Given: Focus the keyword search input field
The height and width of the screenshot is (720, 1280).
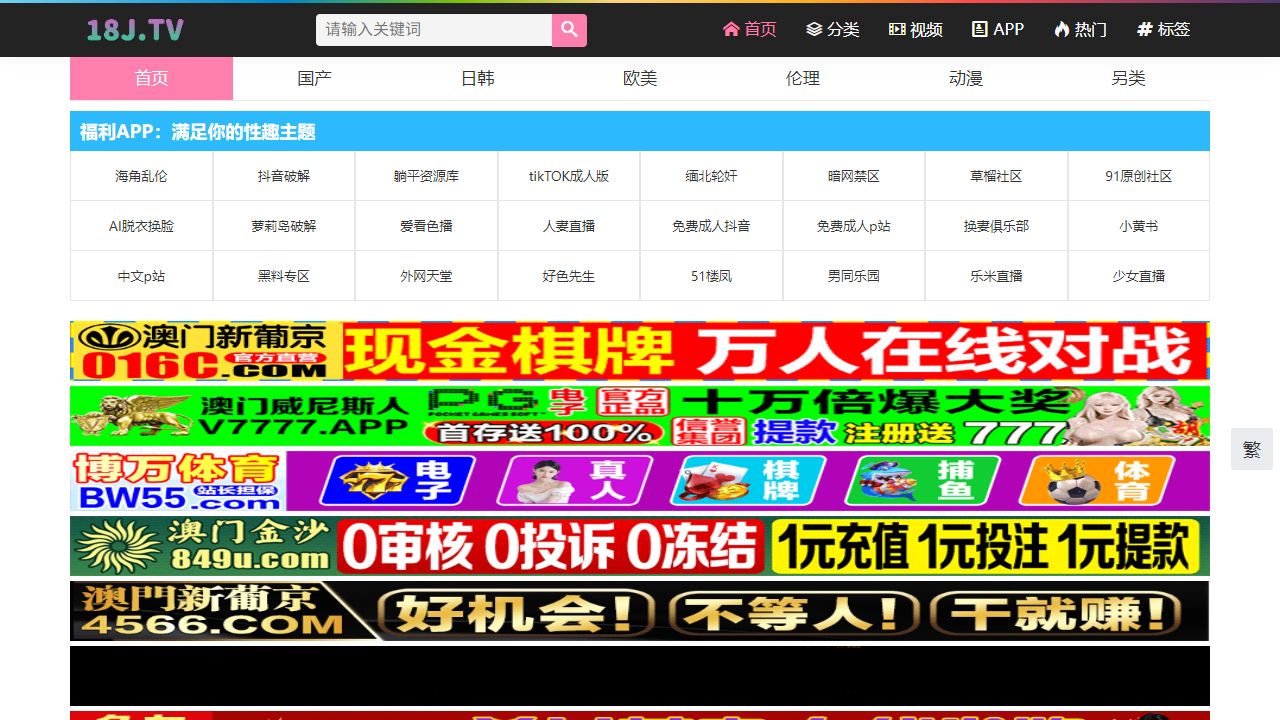Looking at the screenshot, I should pyautogui.click(x=434, y=30).
